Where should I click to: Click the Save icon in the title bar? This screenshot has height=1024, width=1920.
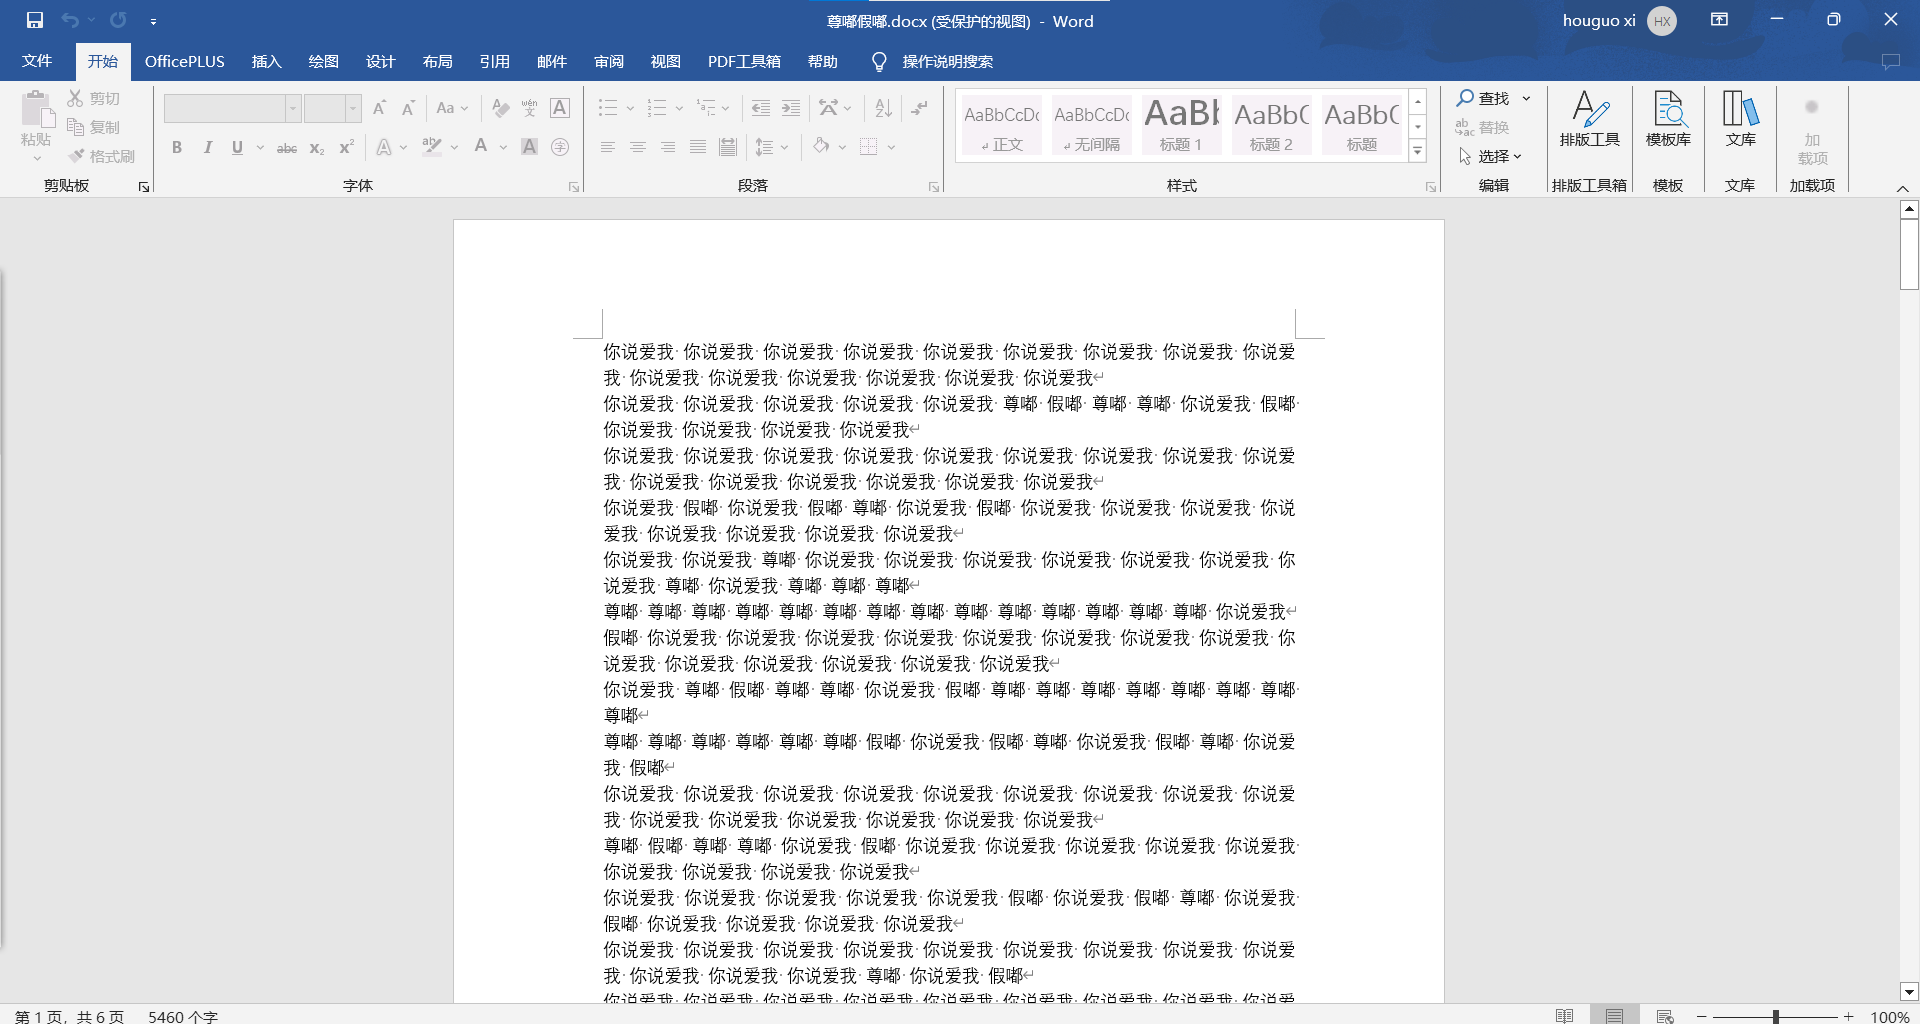(x=35, y=20)
